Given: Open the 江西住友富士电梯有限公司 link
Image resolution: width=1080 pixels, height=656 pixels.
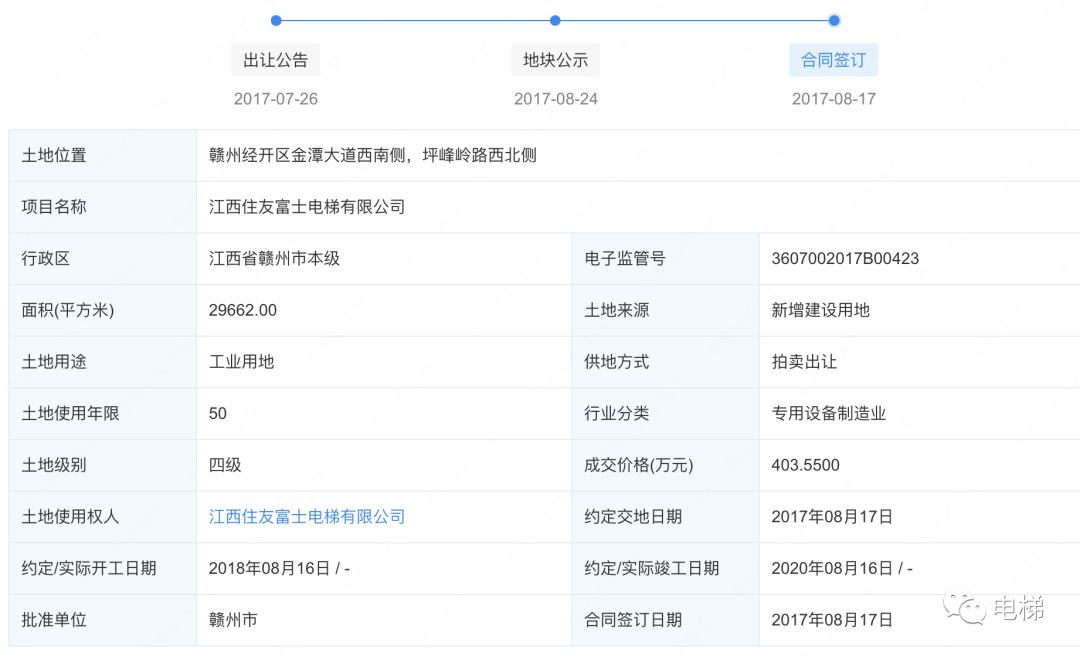Looking at the screenshot, I should tap(306, 517).
